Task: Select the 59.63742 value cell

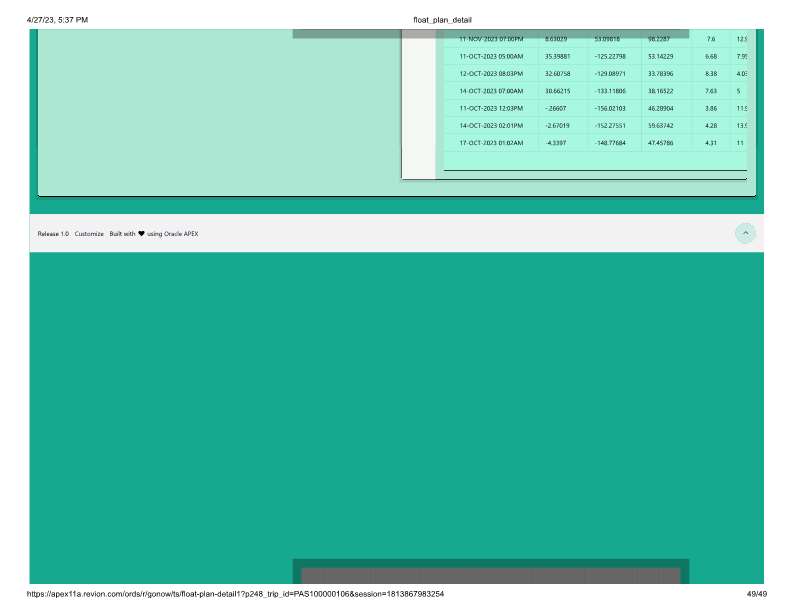Action: (x=661, y=125)
